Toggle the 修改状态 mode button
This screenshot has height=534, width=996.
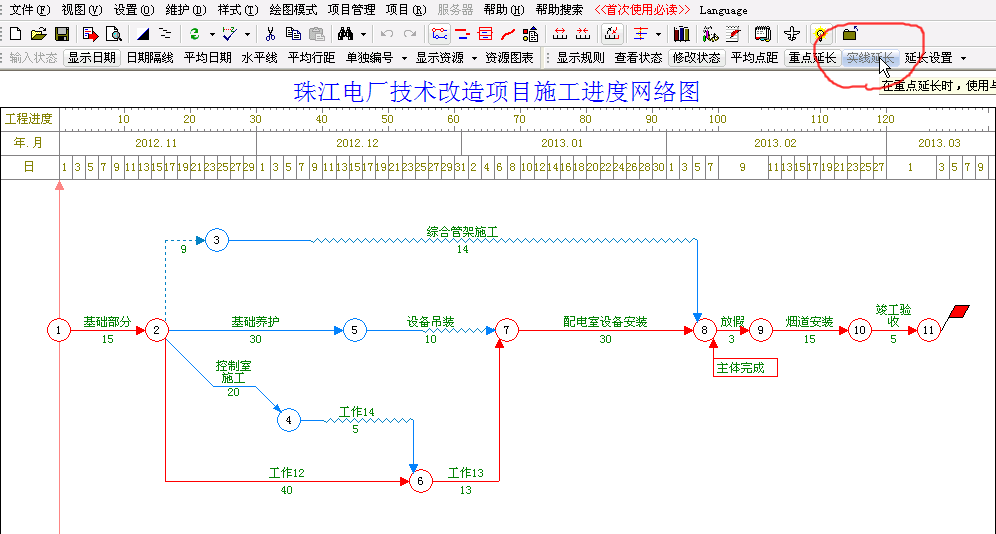point(695,58)
